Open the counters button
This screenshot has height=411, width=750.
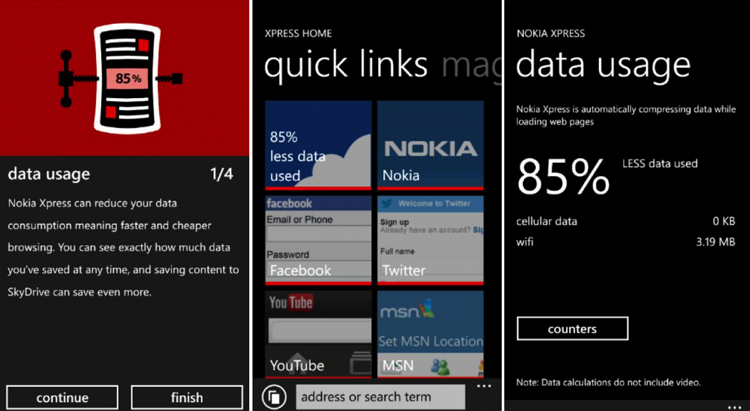[572, 328]
